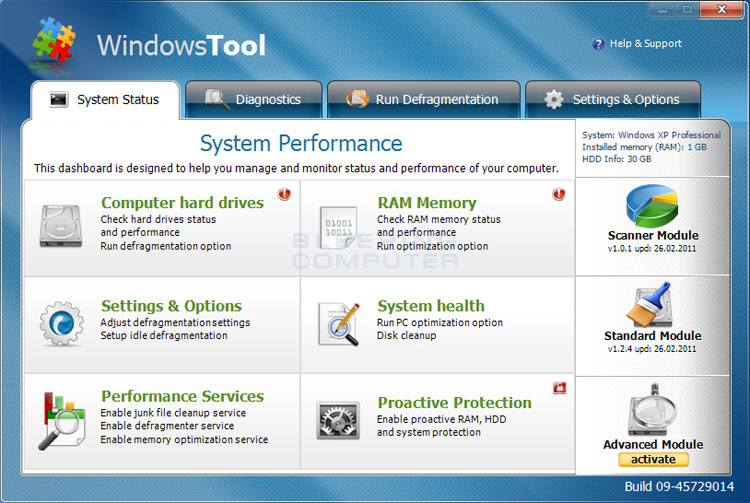The image size is (750, 503).
Task: Click 'Enable proactive RAM, HDD' text
Action: coord(441,419)
